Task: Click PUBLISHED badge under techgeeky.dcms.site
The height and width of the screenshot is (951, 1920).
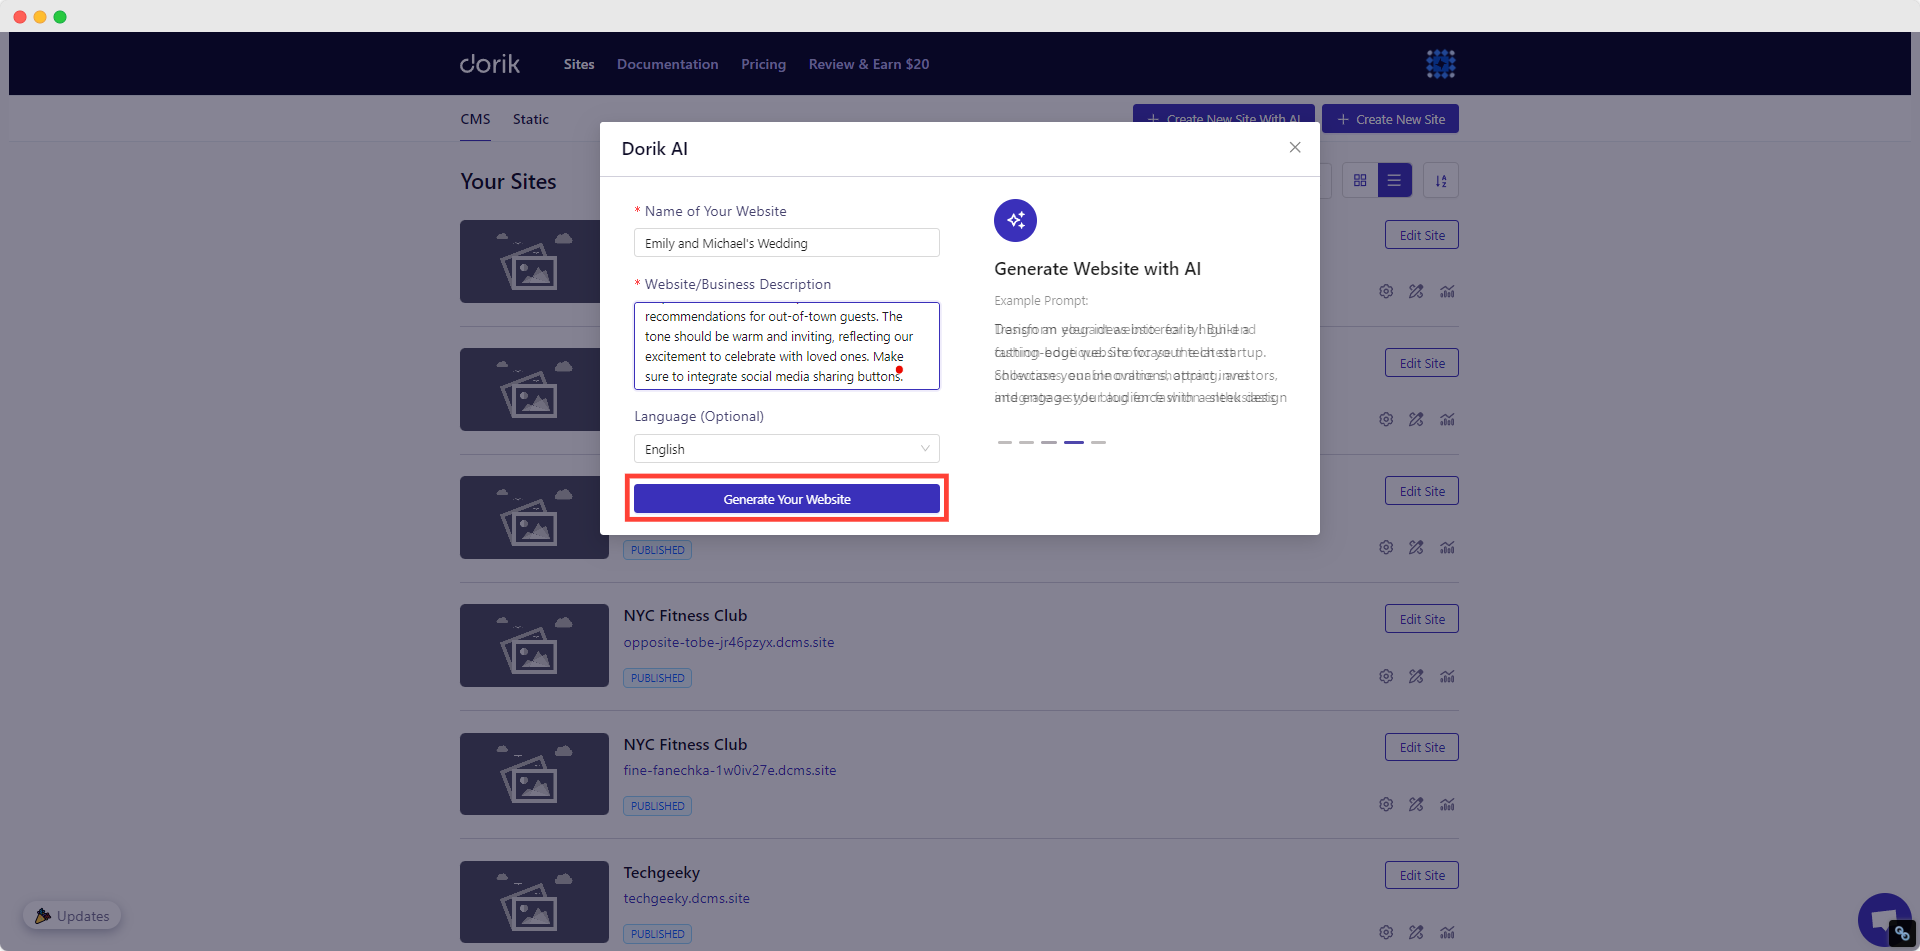Action: (x=658, y=934)
